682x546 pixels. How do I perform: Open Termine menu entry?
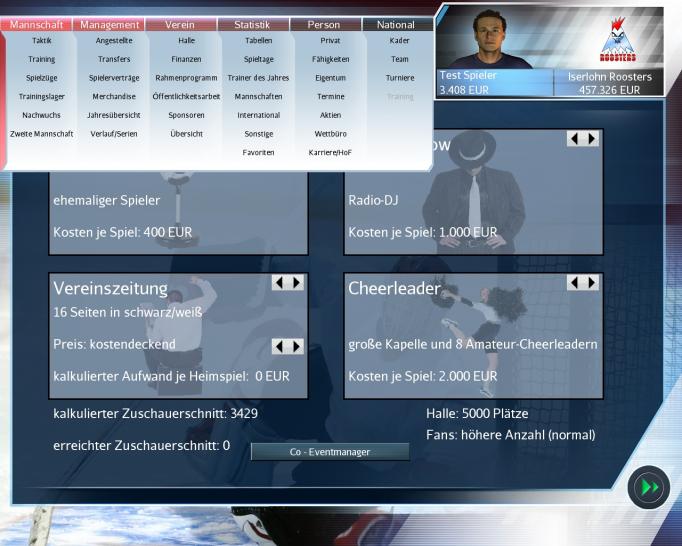point(331,97)
